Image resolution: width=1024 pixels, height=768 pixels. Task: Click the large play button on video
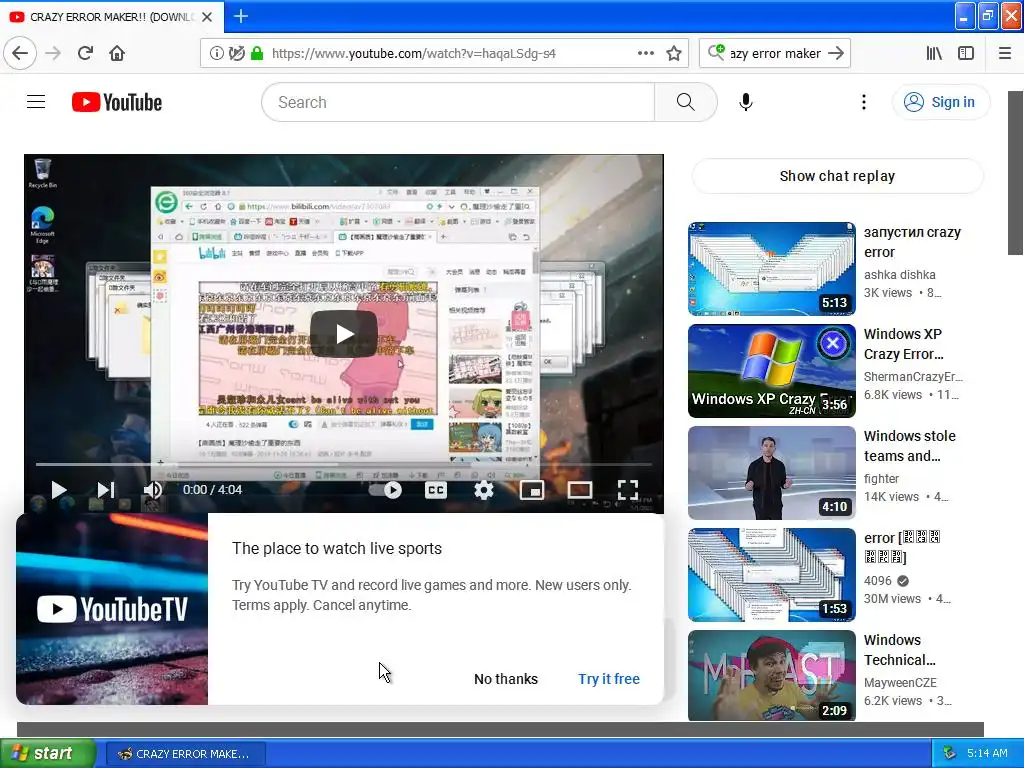tap(344, 334)
